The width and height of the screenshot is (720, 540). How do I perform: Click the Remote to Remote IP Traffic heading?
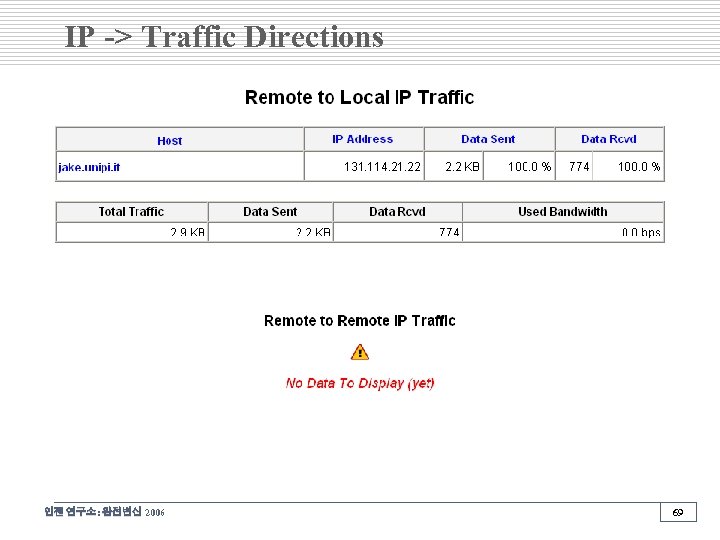pyautogui.click(x=360, y=321)
